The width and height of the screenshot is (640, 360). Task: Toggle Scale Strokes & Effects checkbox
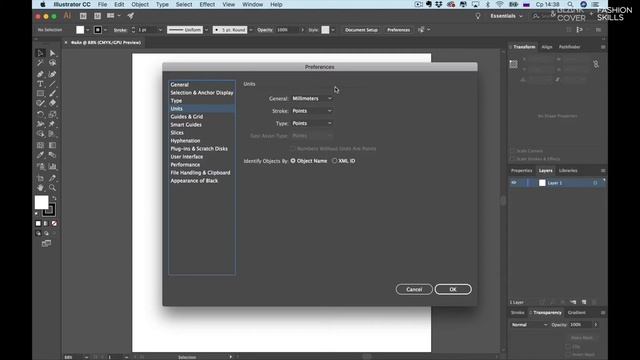click(x=513, y=159)
